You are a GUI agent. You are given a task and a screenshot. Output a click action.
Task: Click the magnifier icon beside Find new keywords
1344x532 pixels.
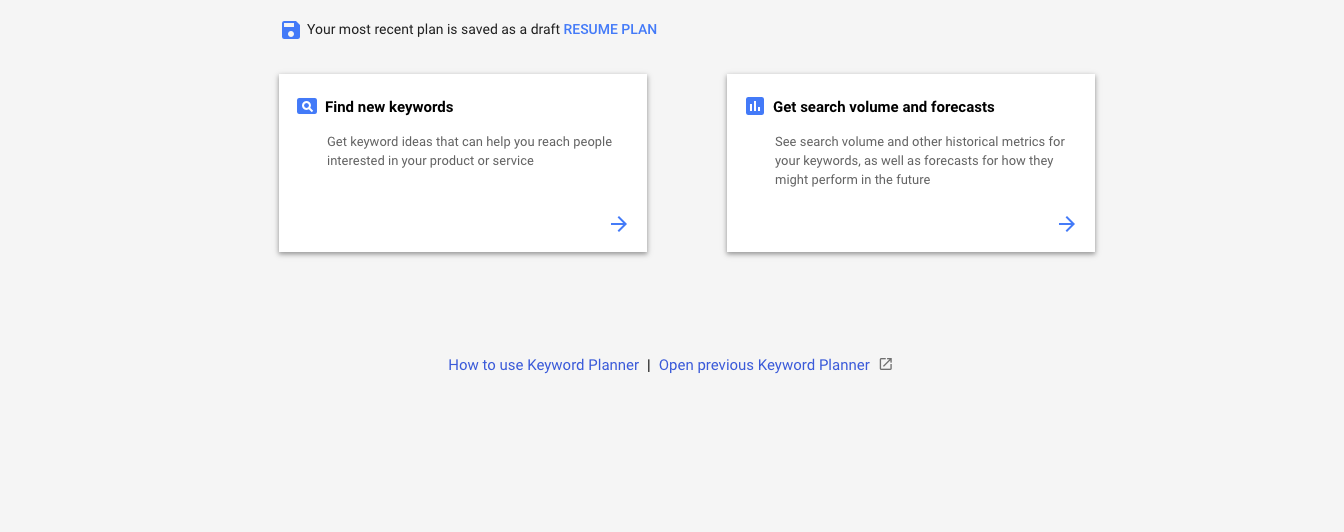pyautogui.click(x=307, y=106)
